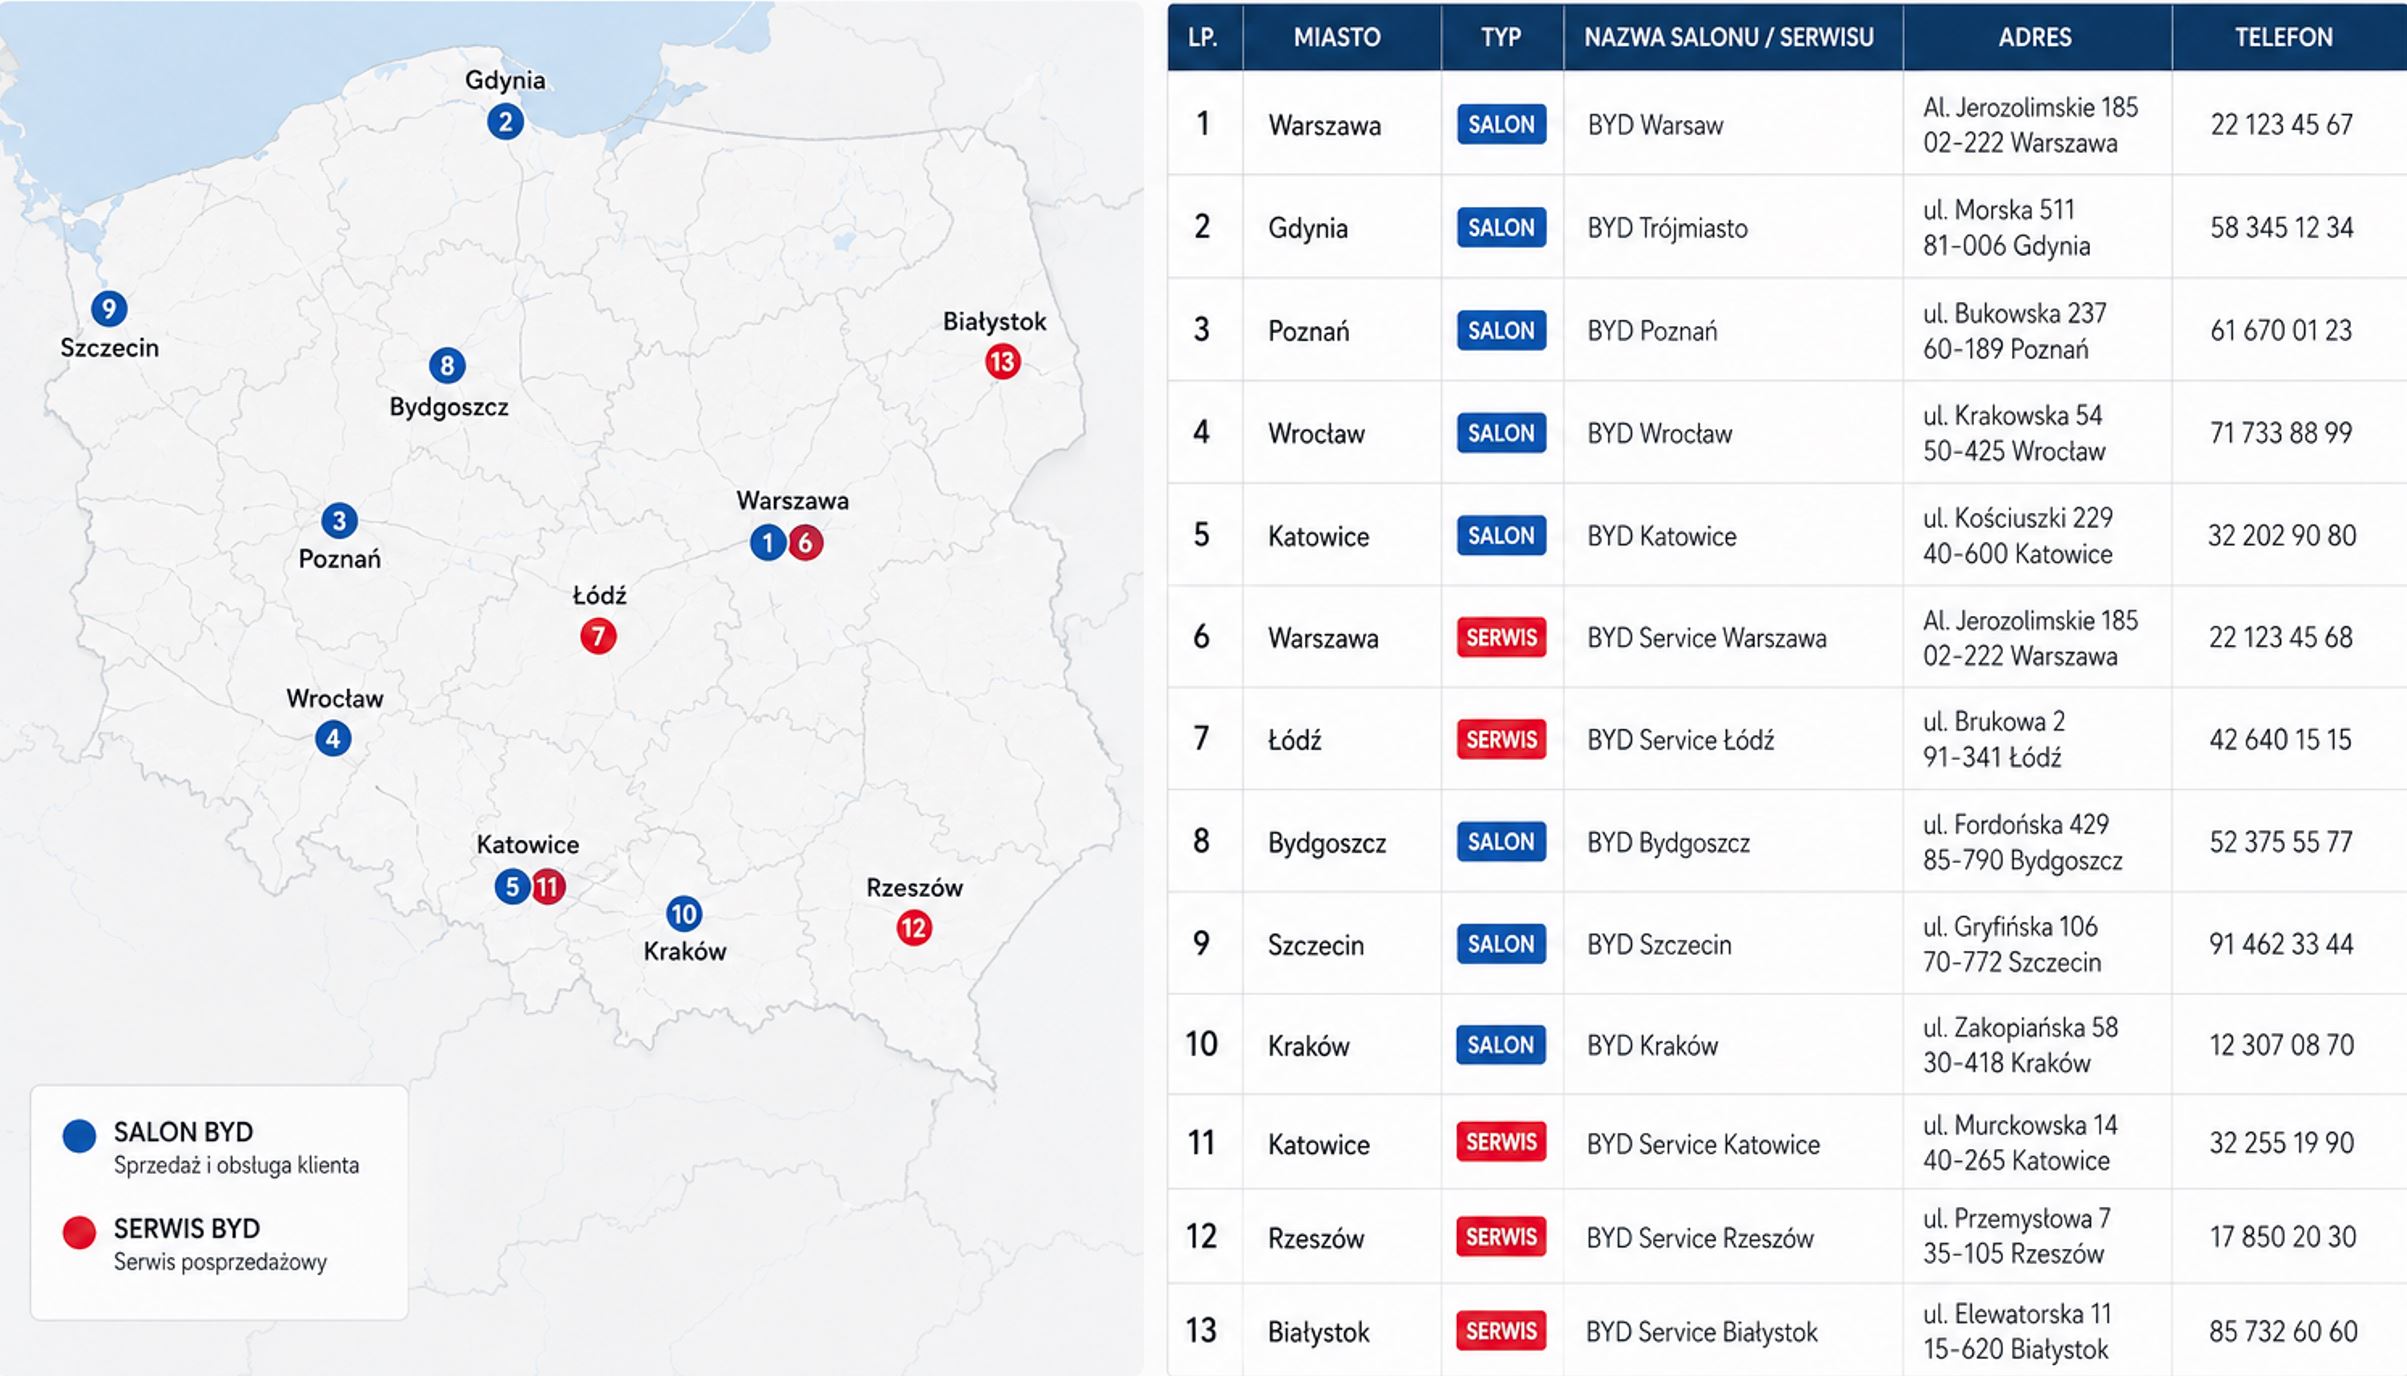Click address ul. Elewatorska 11 Białystok

2017,1331
